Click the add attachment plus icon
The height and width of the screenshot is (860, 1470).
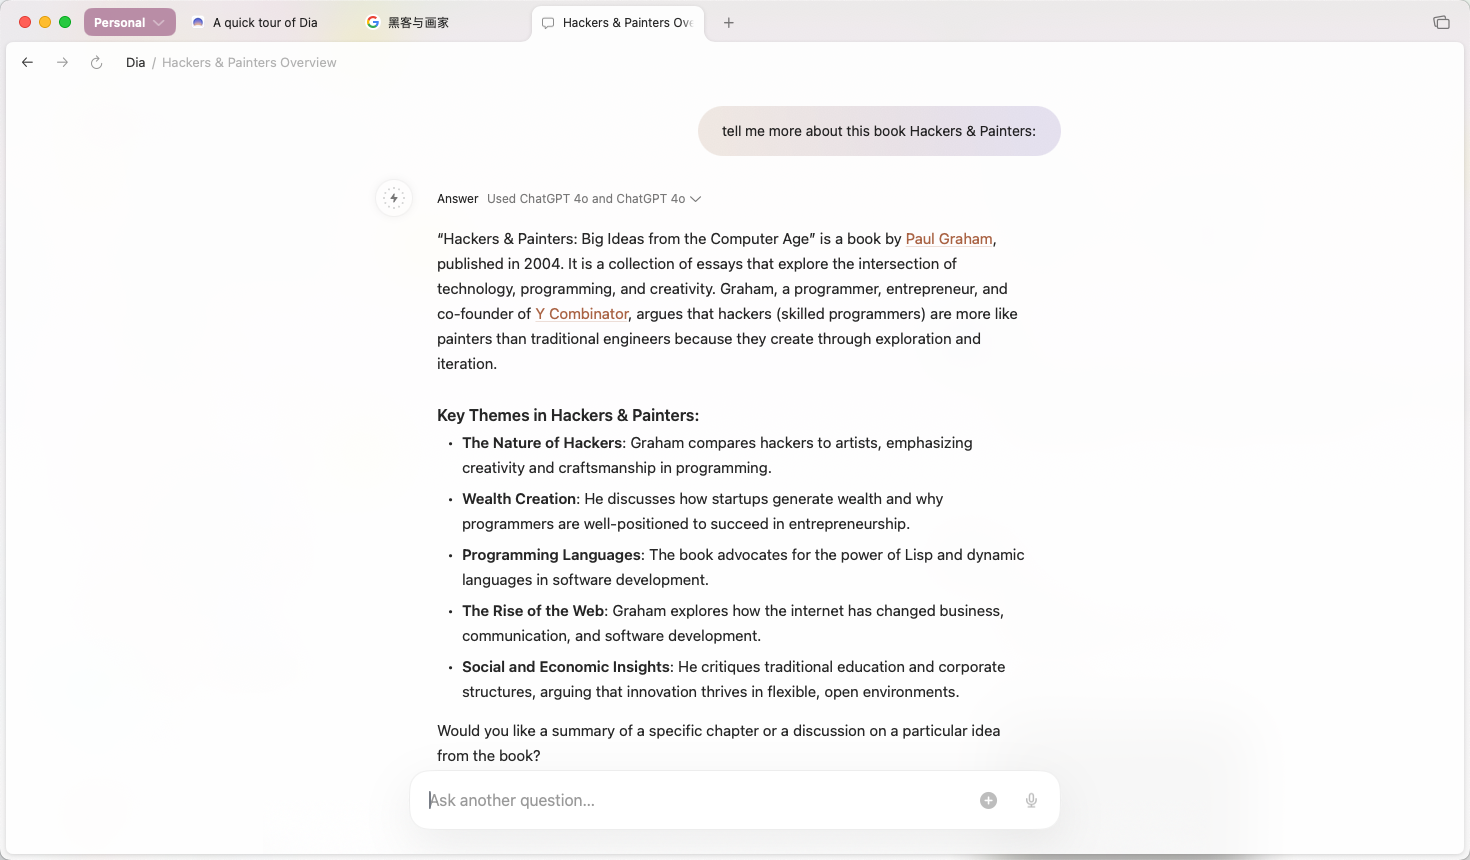pyautogui.click(x=988, y=800)
